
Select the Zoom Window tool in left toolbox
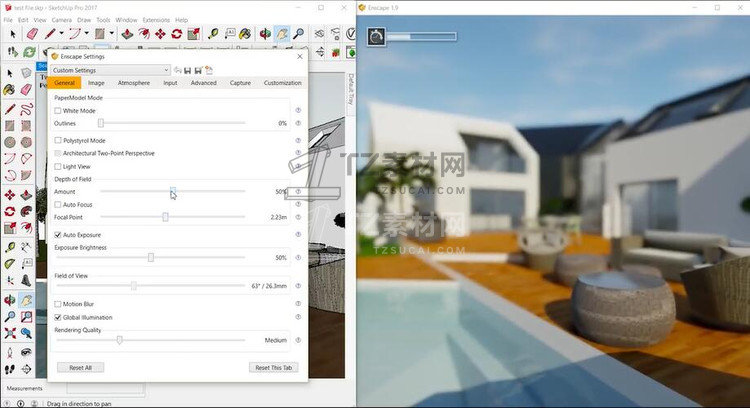coord(26,317)
